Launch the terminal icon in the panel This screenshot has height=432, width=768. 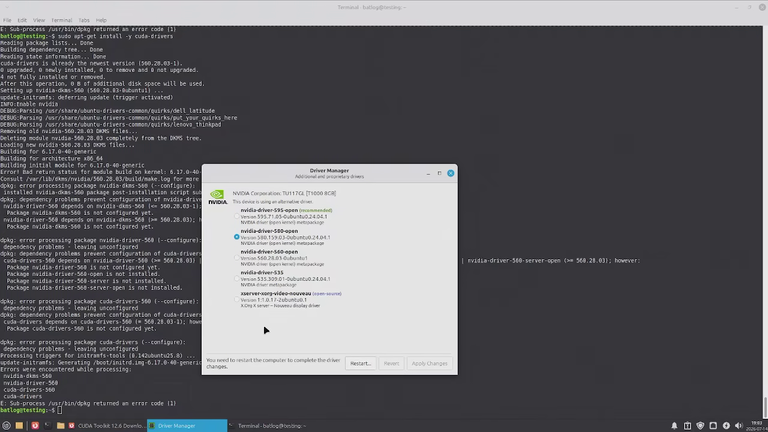(x=48, y=426)
